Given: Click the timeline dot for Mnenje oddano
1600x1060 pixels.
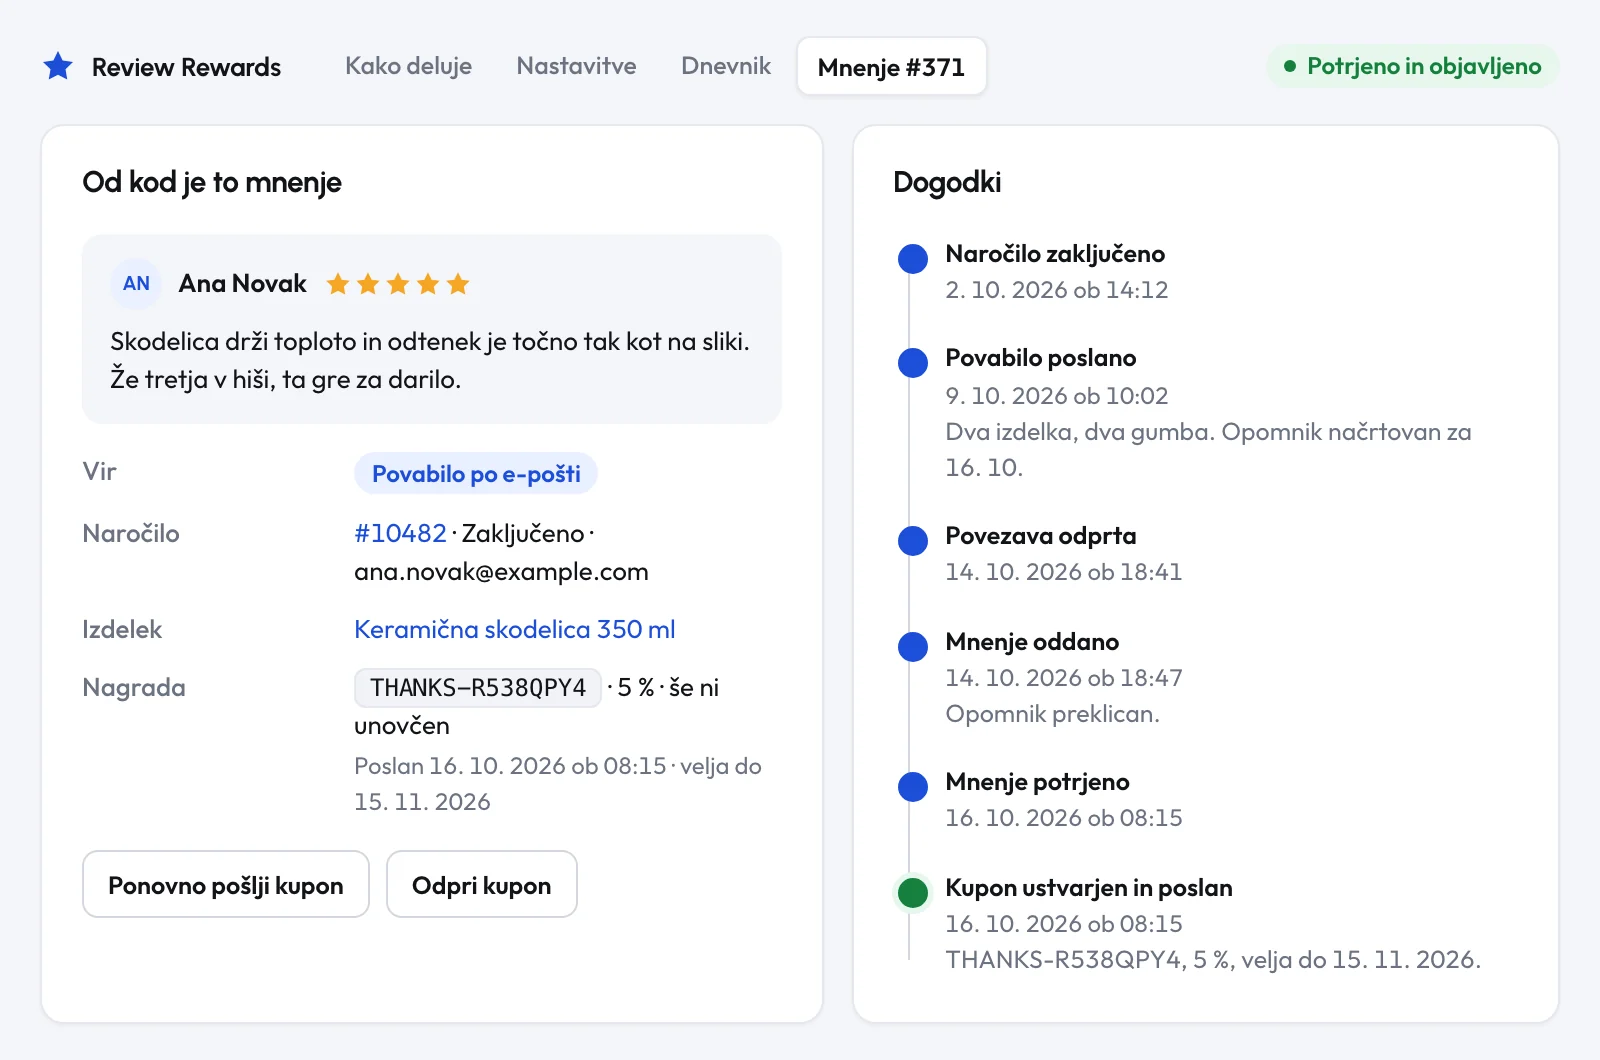Looking at the screenshot, I should (x=913, y=647).
